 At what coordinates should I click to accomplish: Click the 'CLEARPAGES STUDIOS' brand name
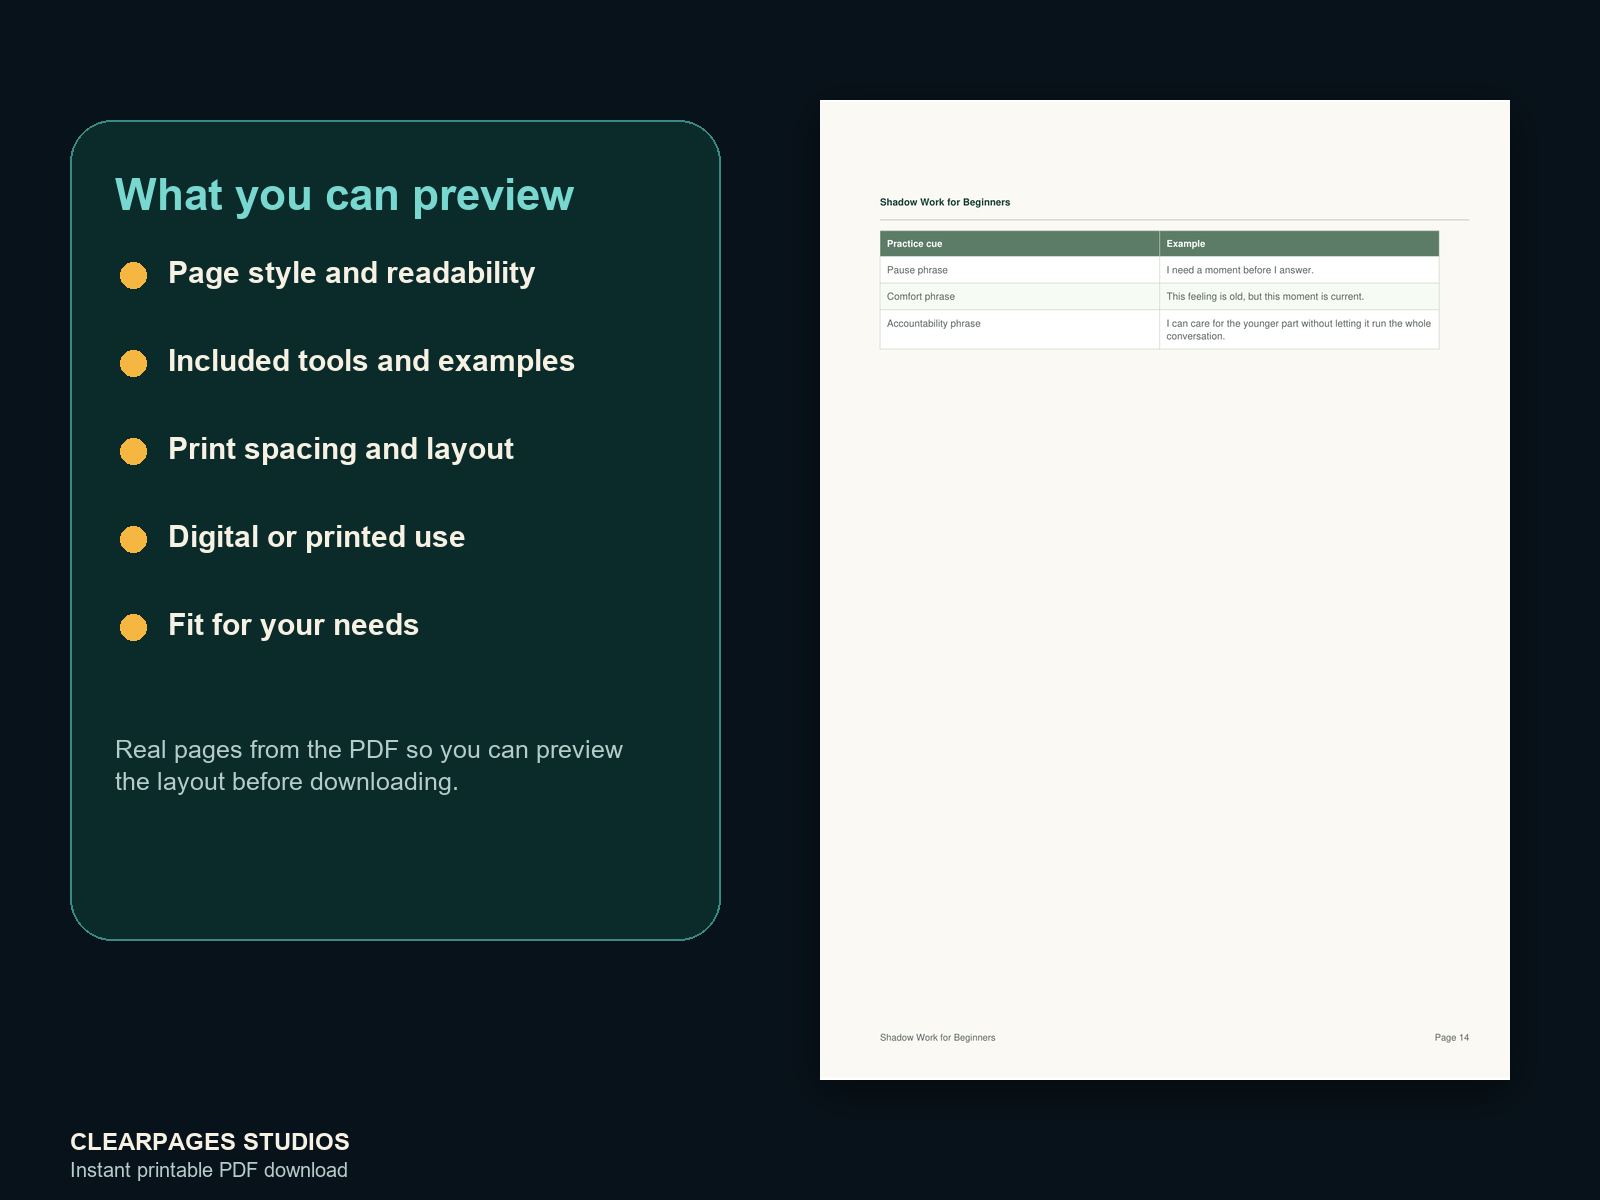click(x=210, y=1141)
